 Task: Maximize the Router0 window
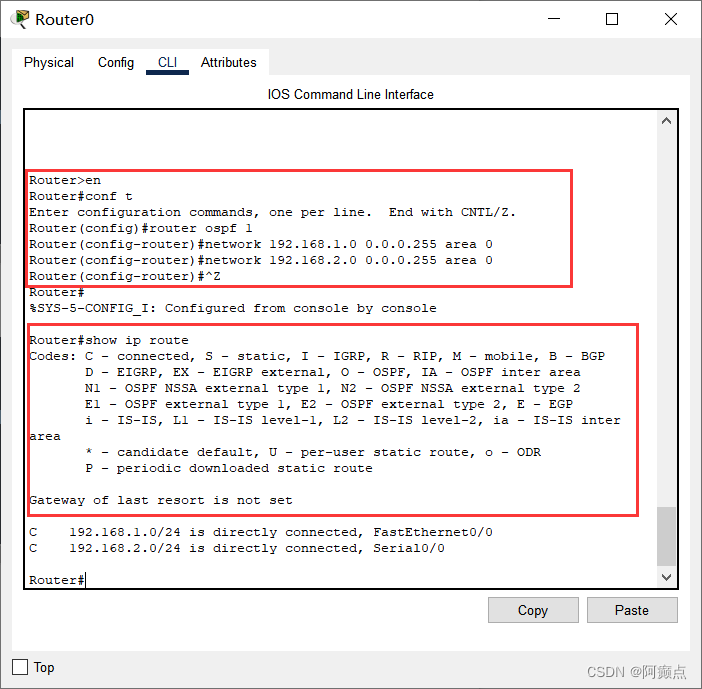pos(612,19)
